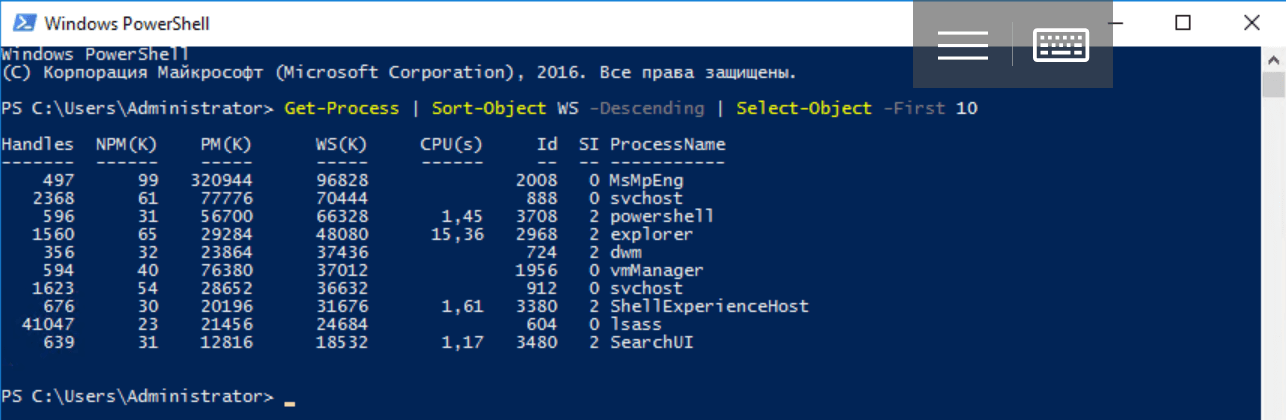This screenshot has width=1286, height=420.
Task: Click the ShellExperienceHost process name
Action: (x=709, y=306)
